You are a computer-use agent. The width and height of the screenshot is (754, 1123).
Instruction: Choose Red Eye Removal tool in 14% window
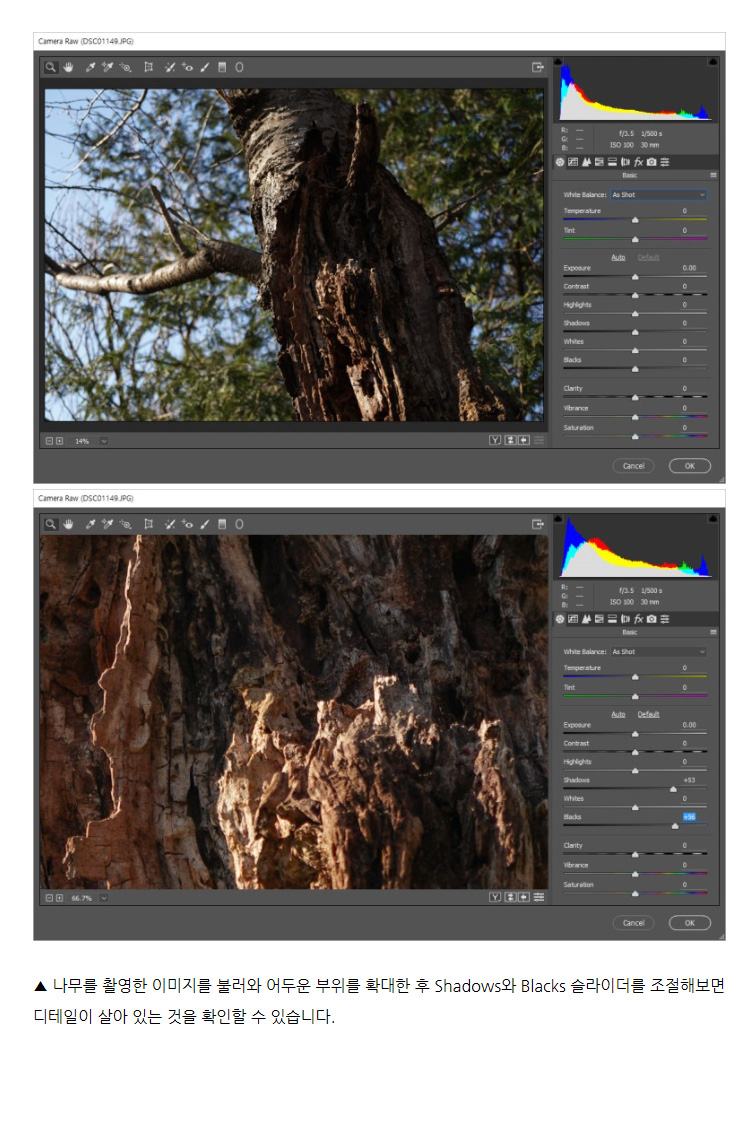pos(188,67)
